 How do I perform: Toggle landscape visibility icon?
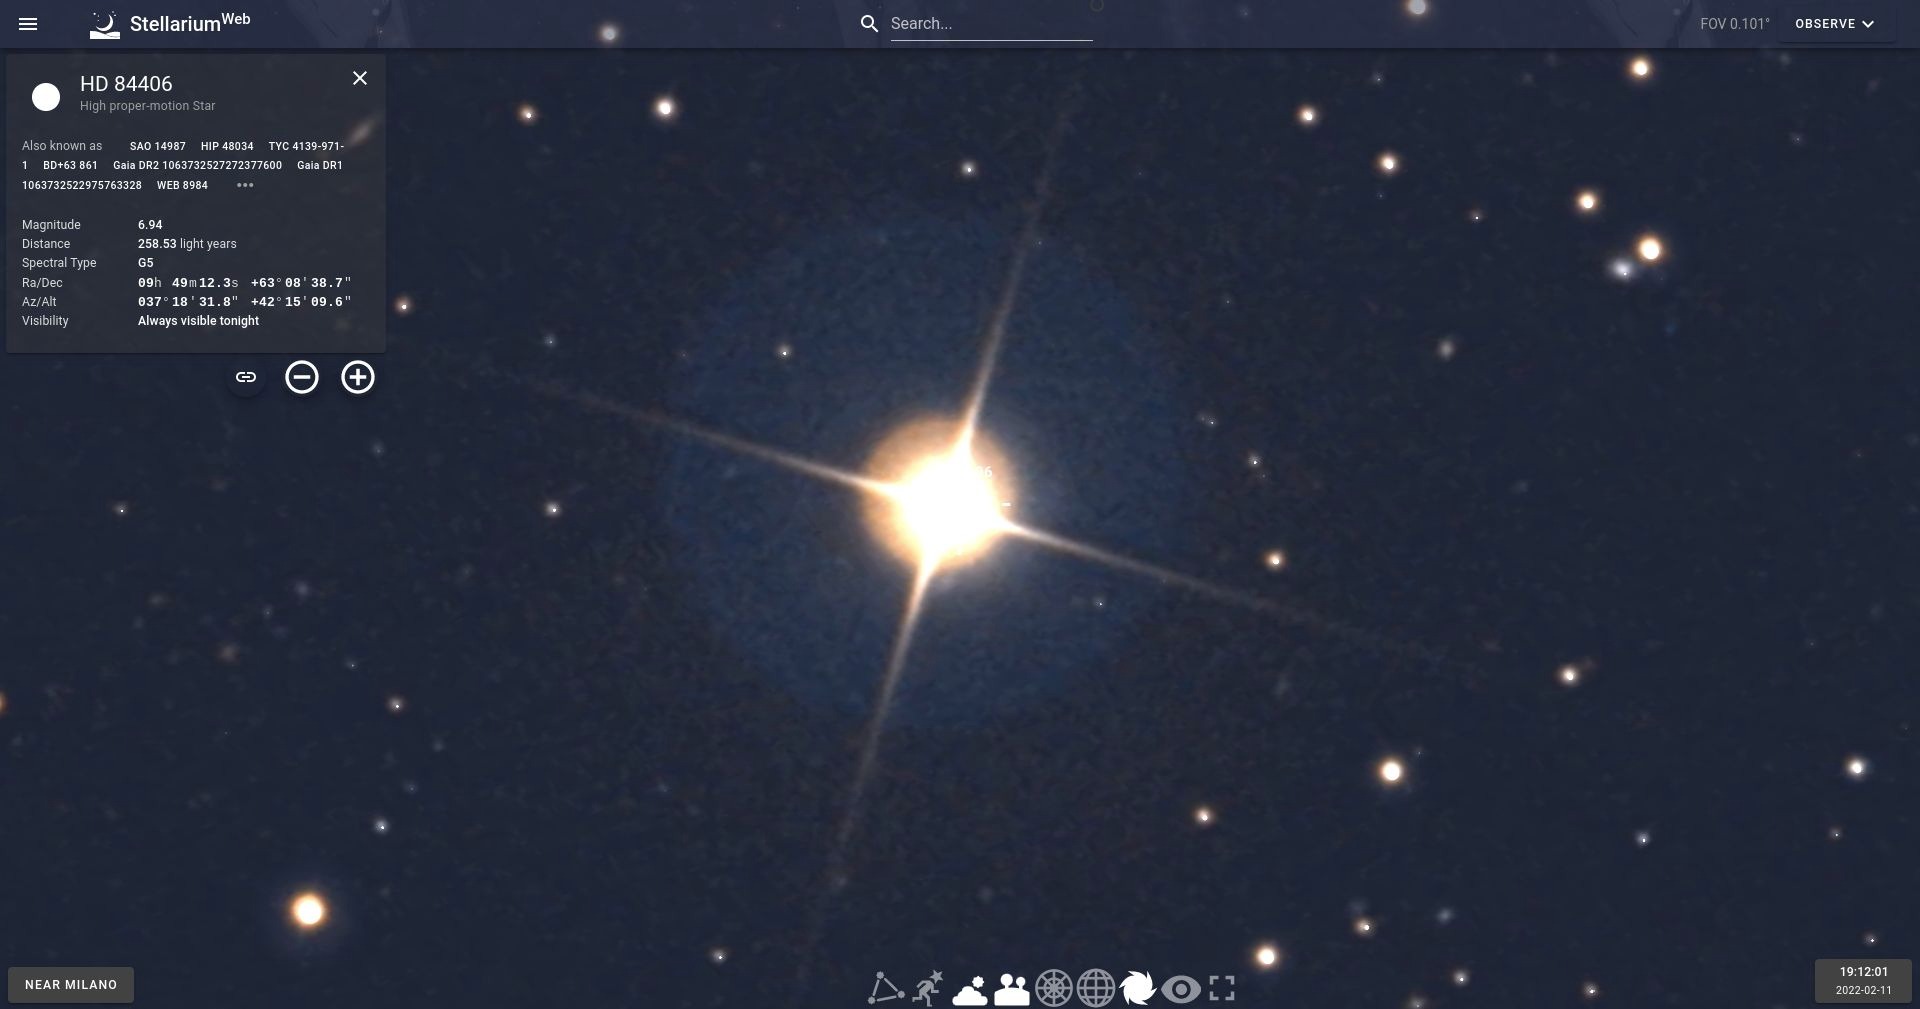coord(1011,989)
